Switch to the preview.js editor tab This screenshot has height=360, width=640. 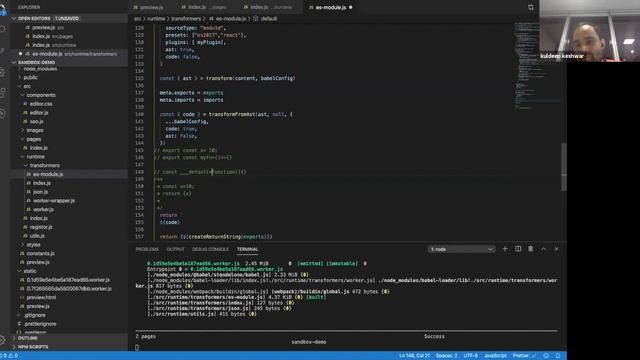[151, 7]
